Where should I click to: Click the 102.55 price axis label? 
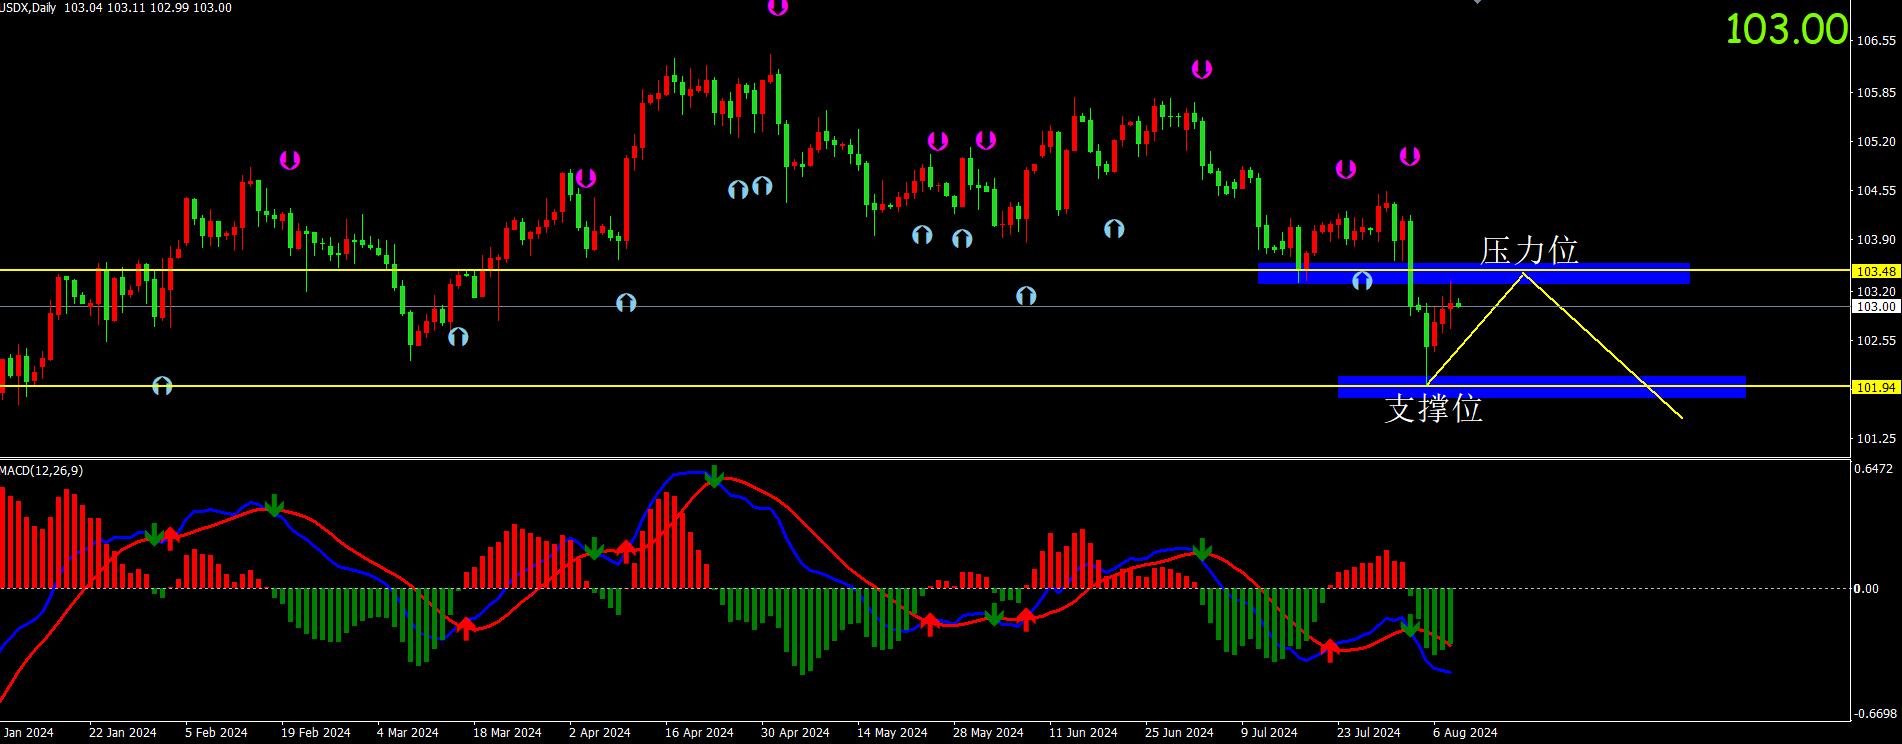point(1876,341)
